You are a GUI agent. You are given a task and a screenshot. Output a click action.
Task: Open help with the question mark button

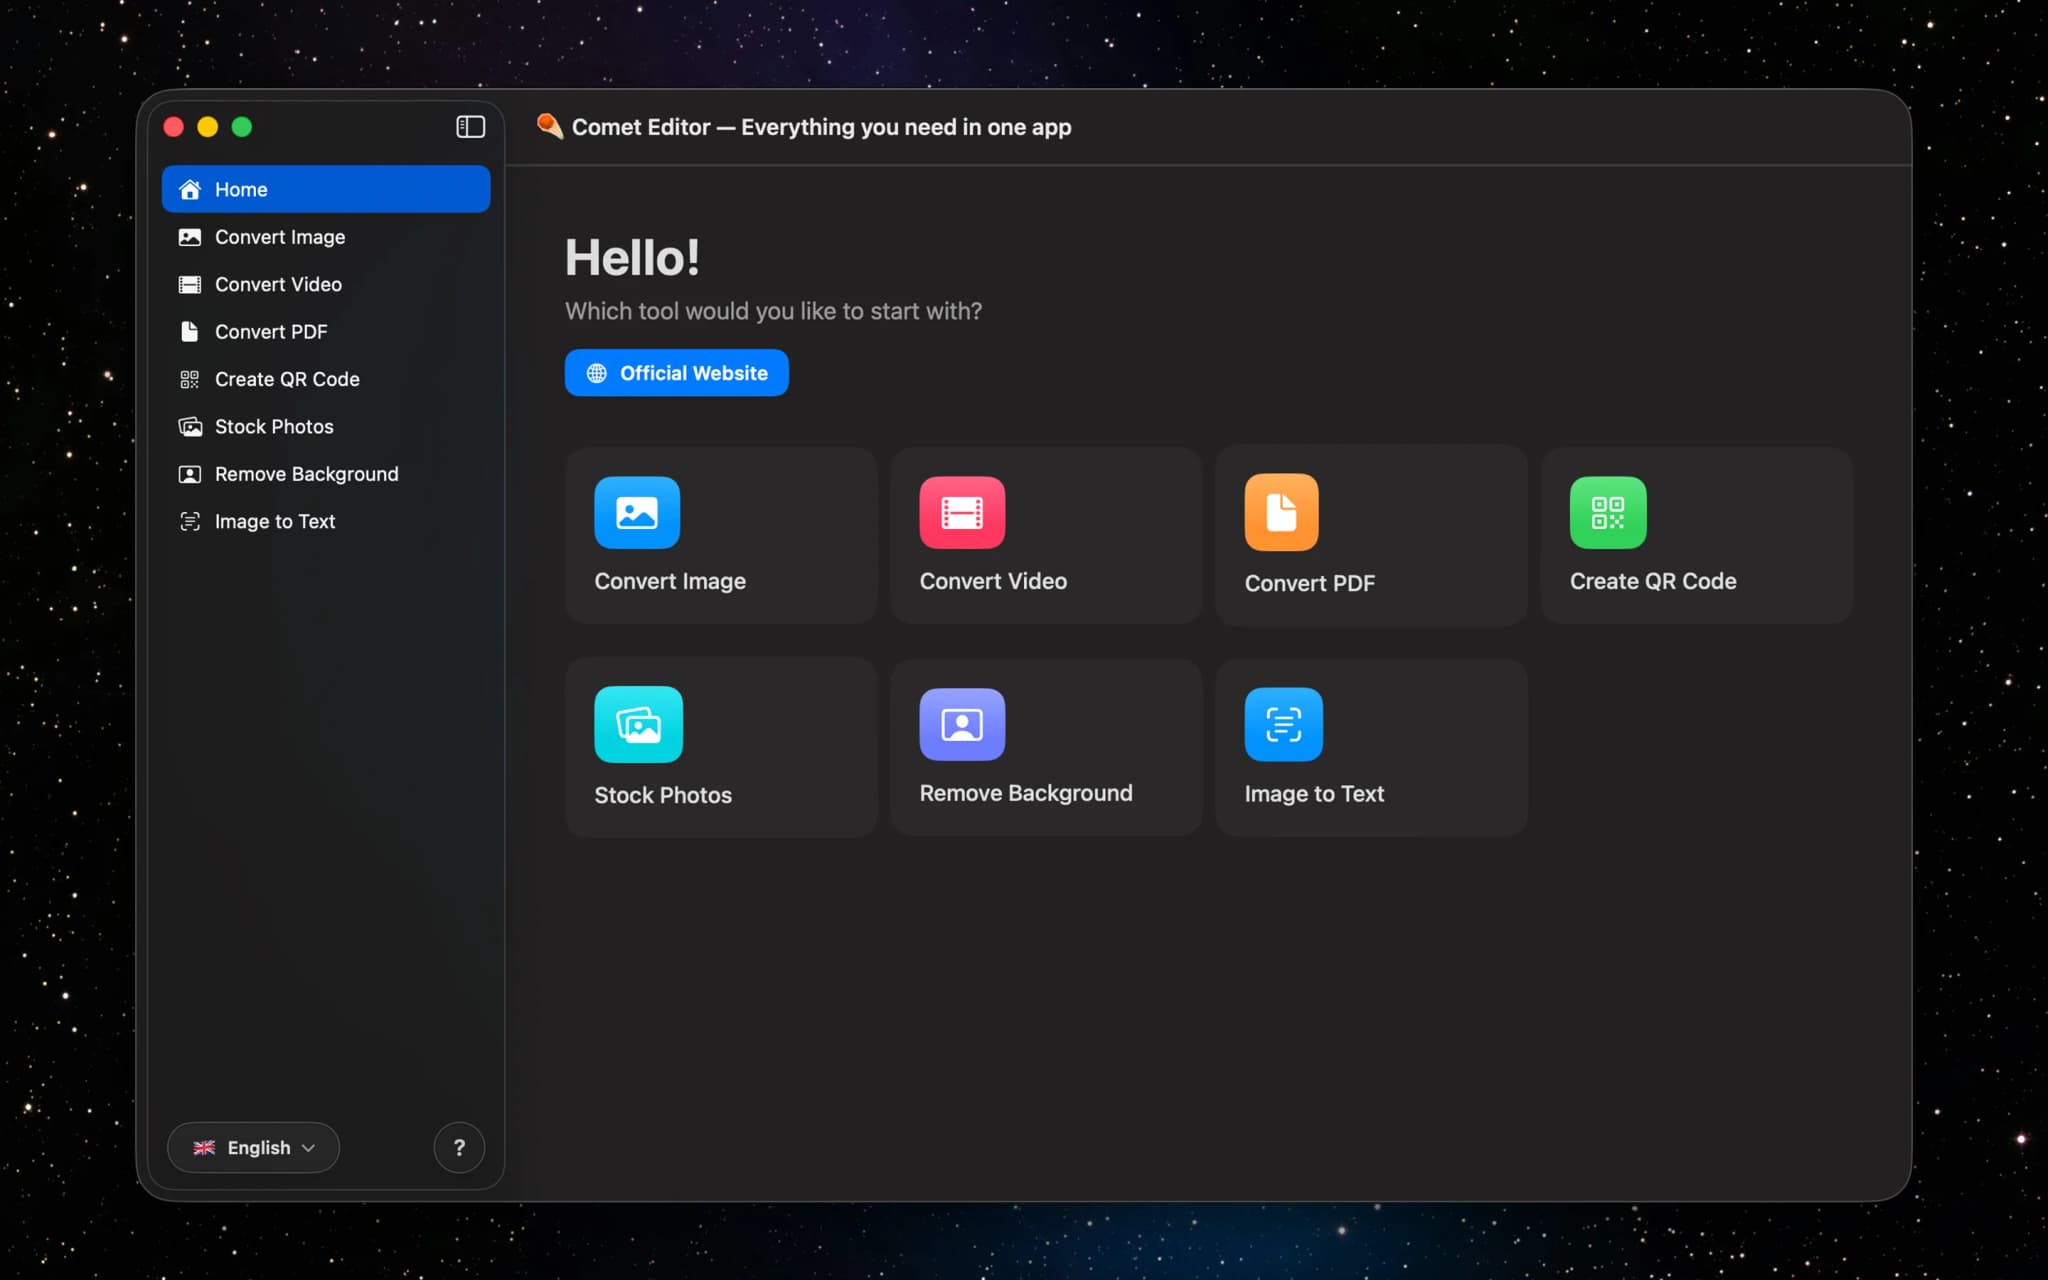(x=459, y=1147)
